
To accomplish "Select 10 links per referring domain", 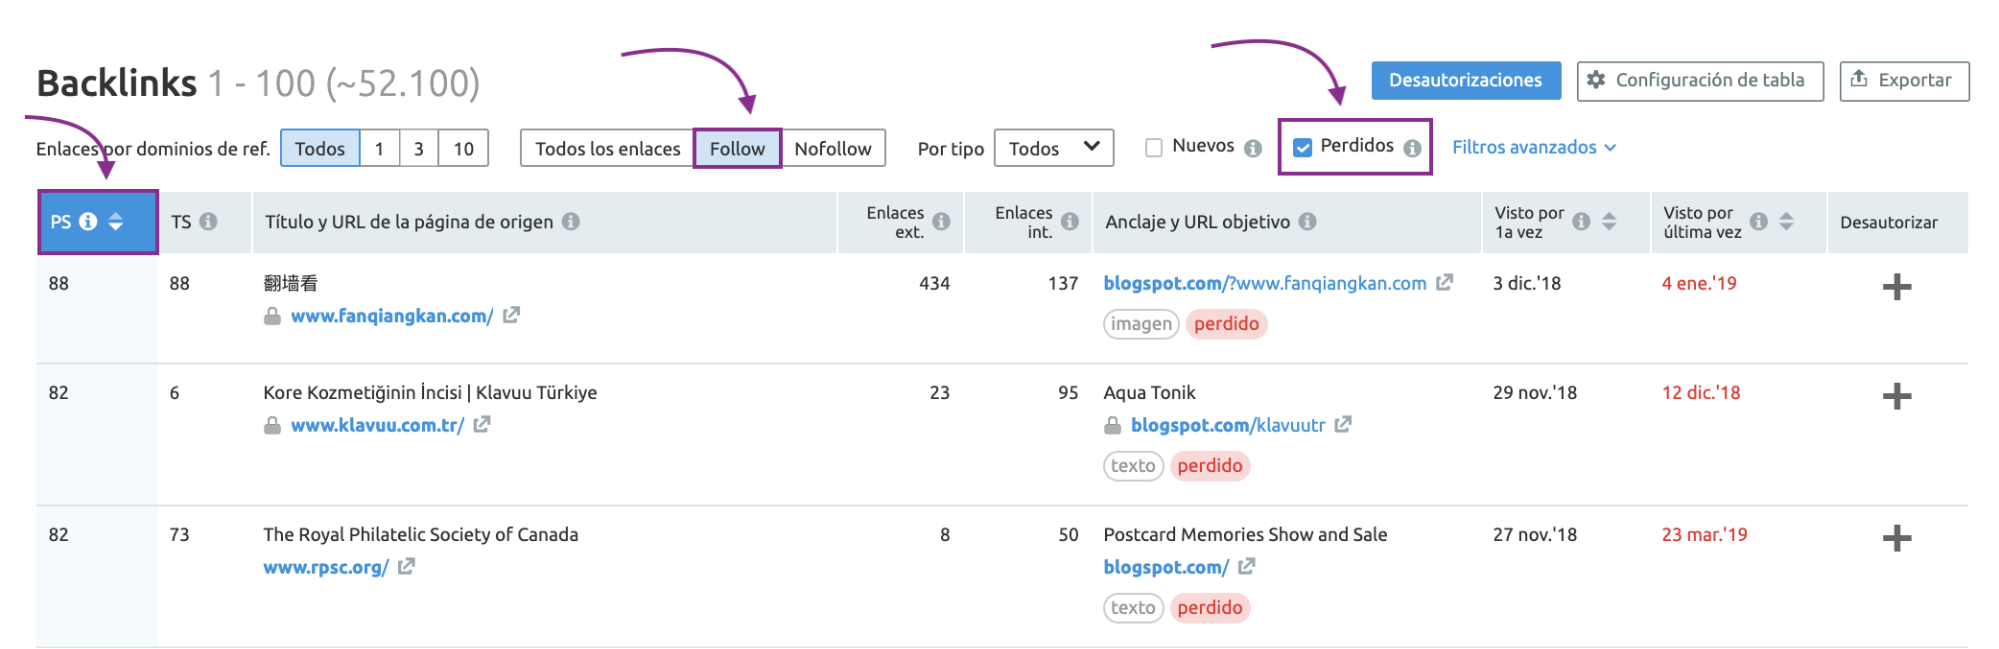I will coord(463,148).
